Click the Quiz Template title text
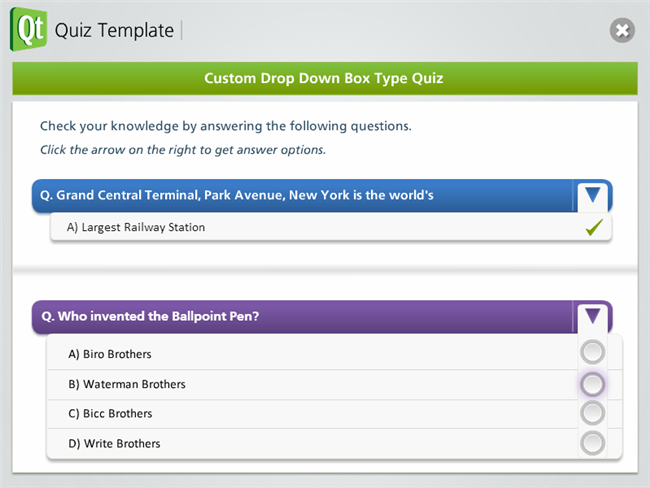This screenshot has height=488, width=650. (x=114, y=30)
